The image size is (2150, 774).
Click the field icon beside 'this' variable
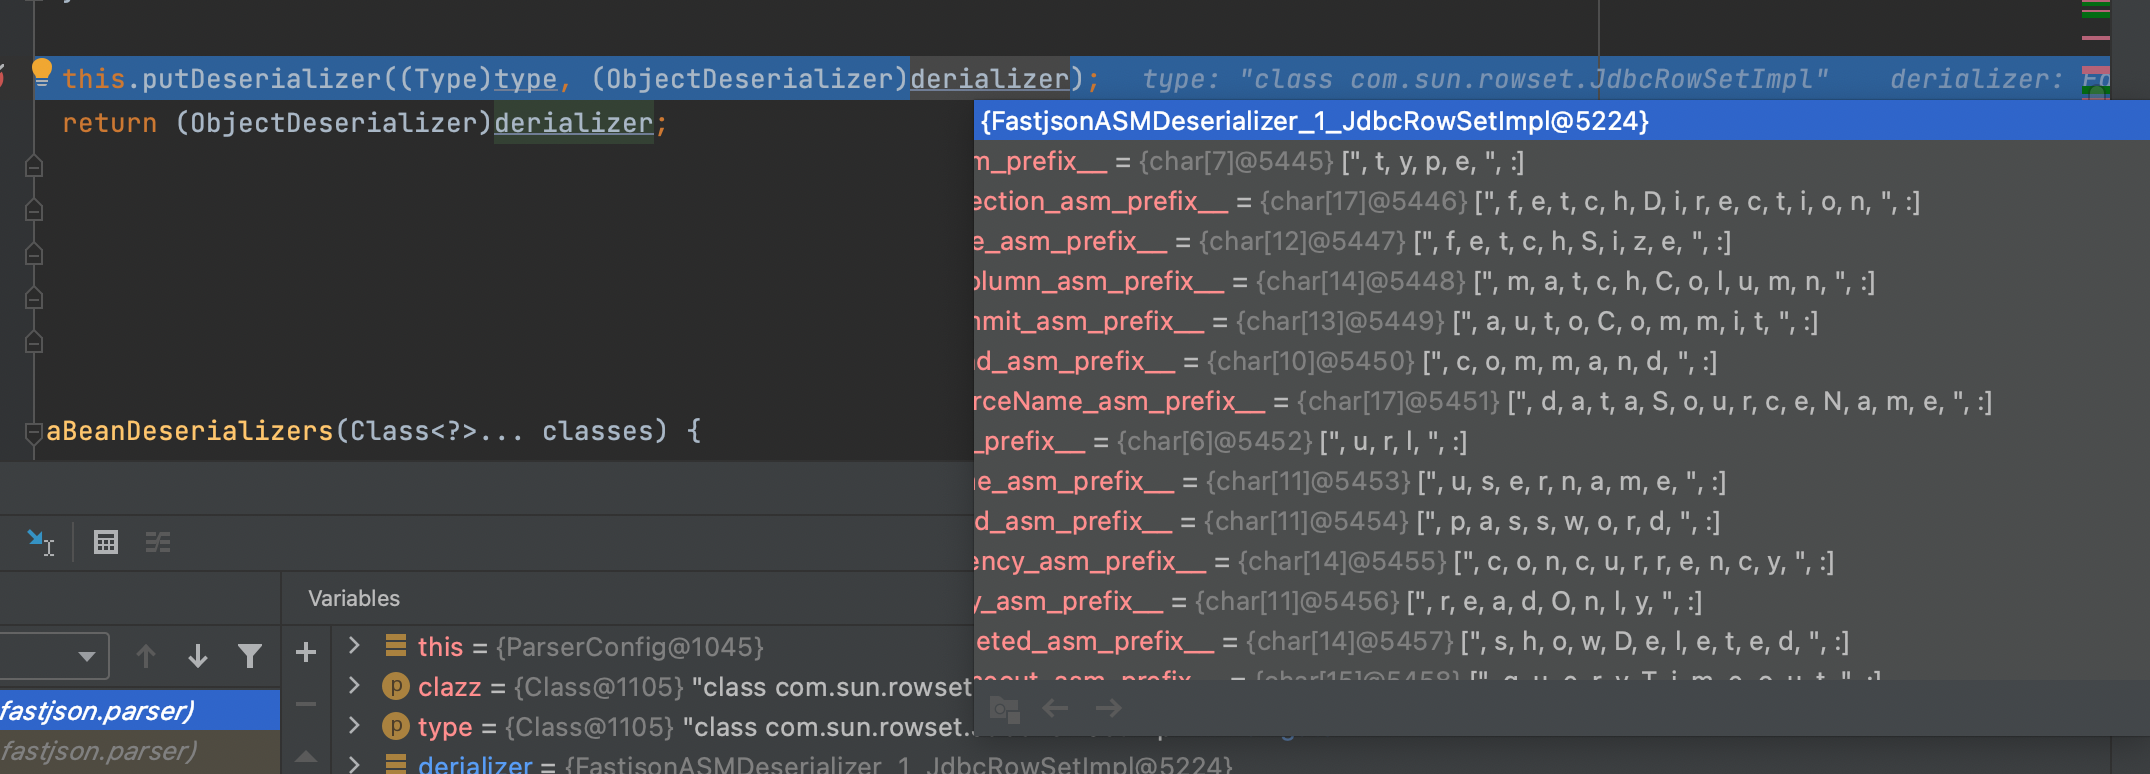coord(396,645)
